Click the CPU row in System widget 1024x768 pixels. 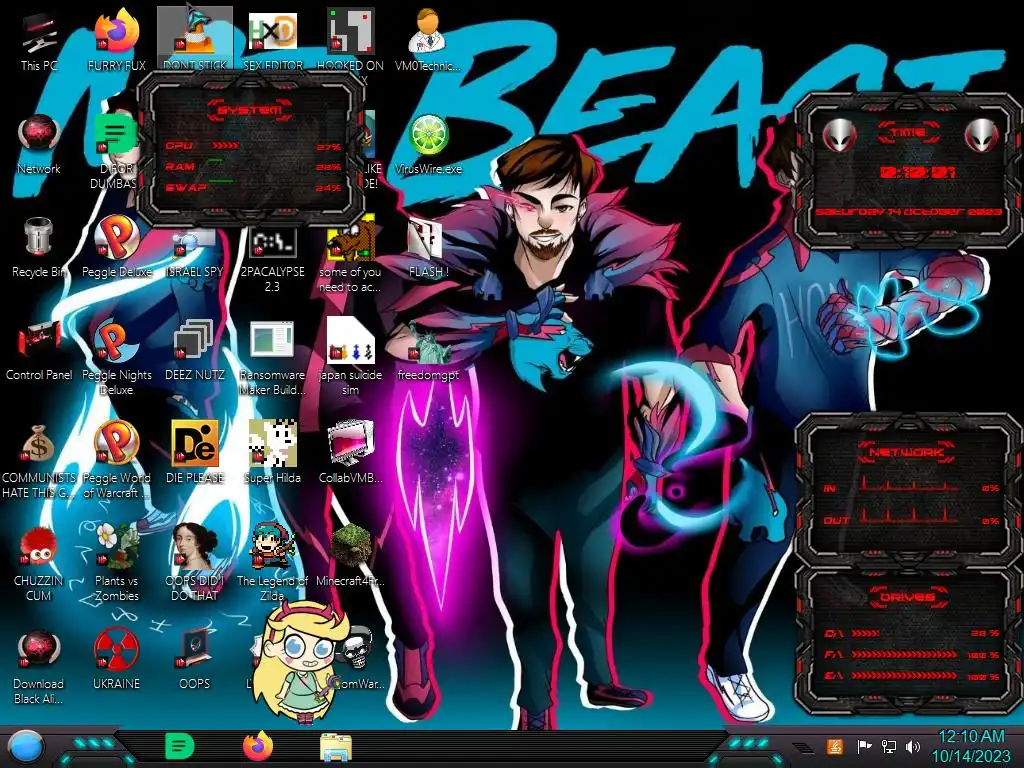point(253,146)
